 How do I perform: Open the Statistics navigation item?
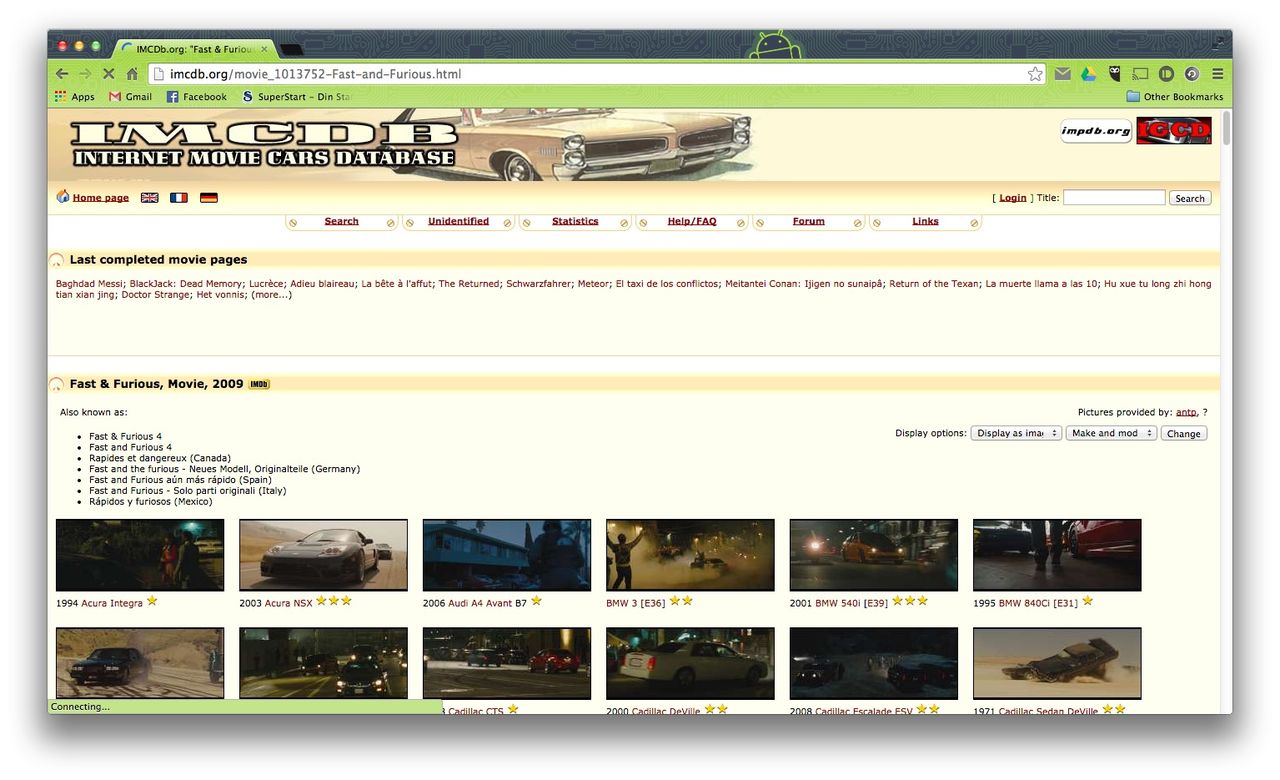575,221
